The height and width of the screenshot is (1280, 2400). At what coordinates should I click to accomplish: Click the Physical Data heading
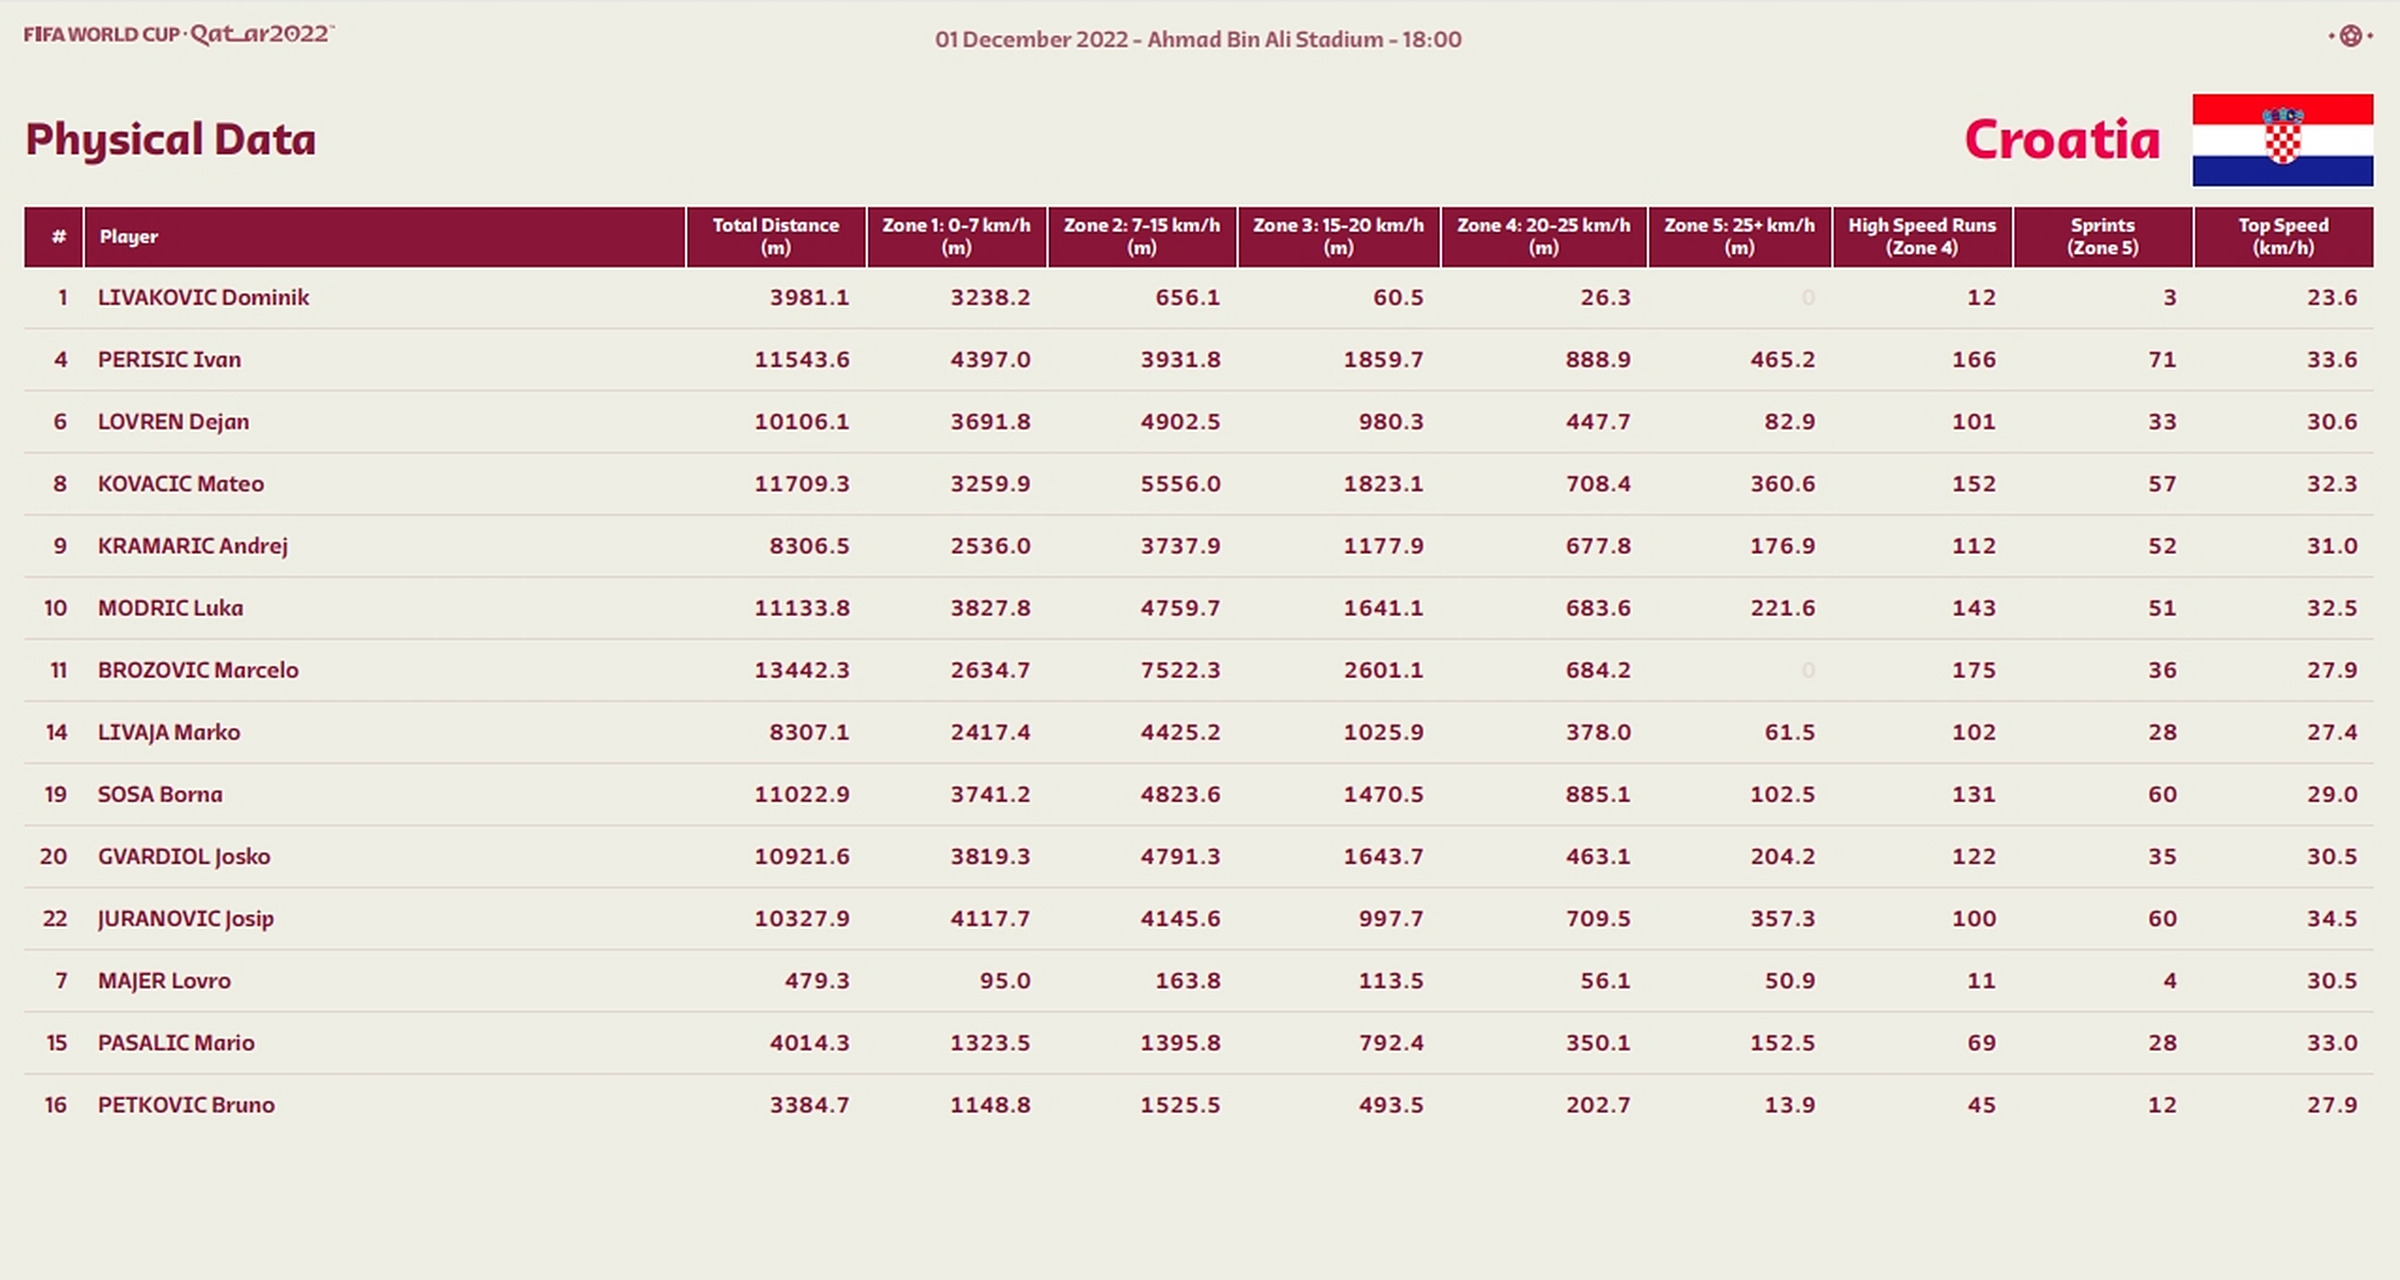pos(170,140)
